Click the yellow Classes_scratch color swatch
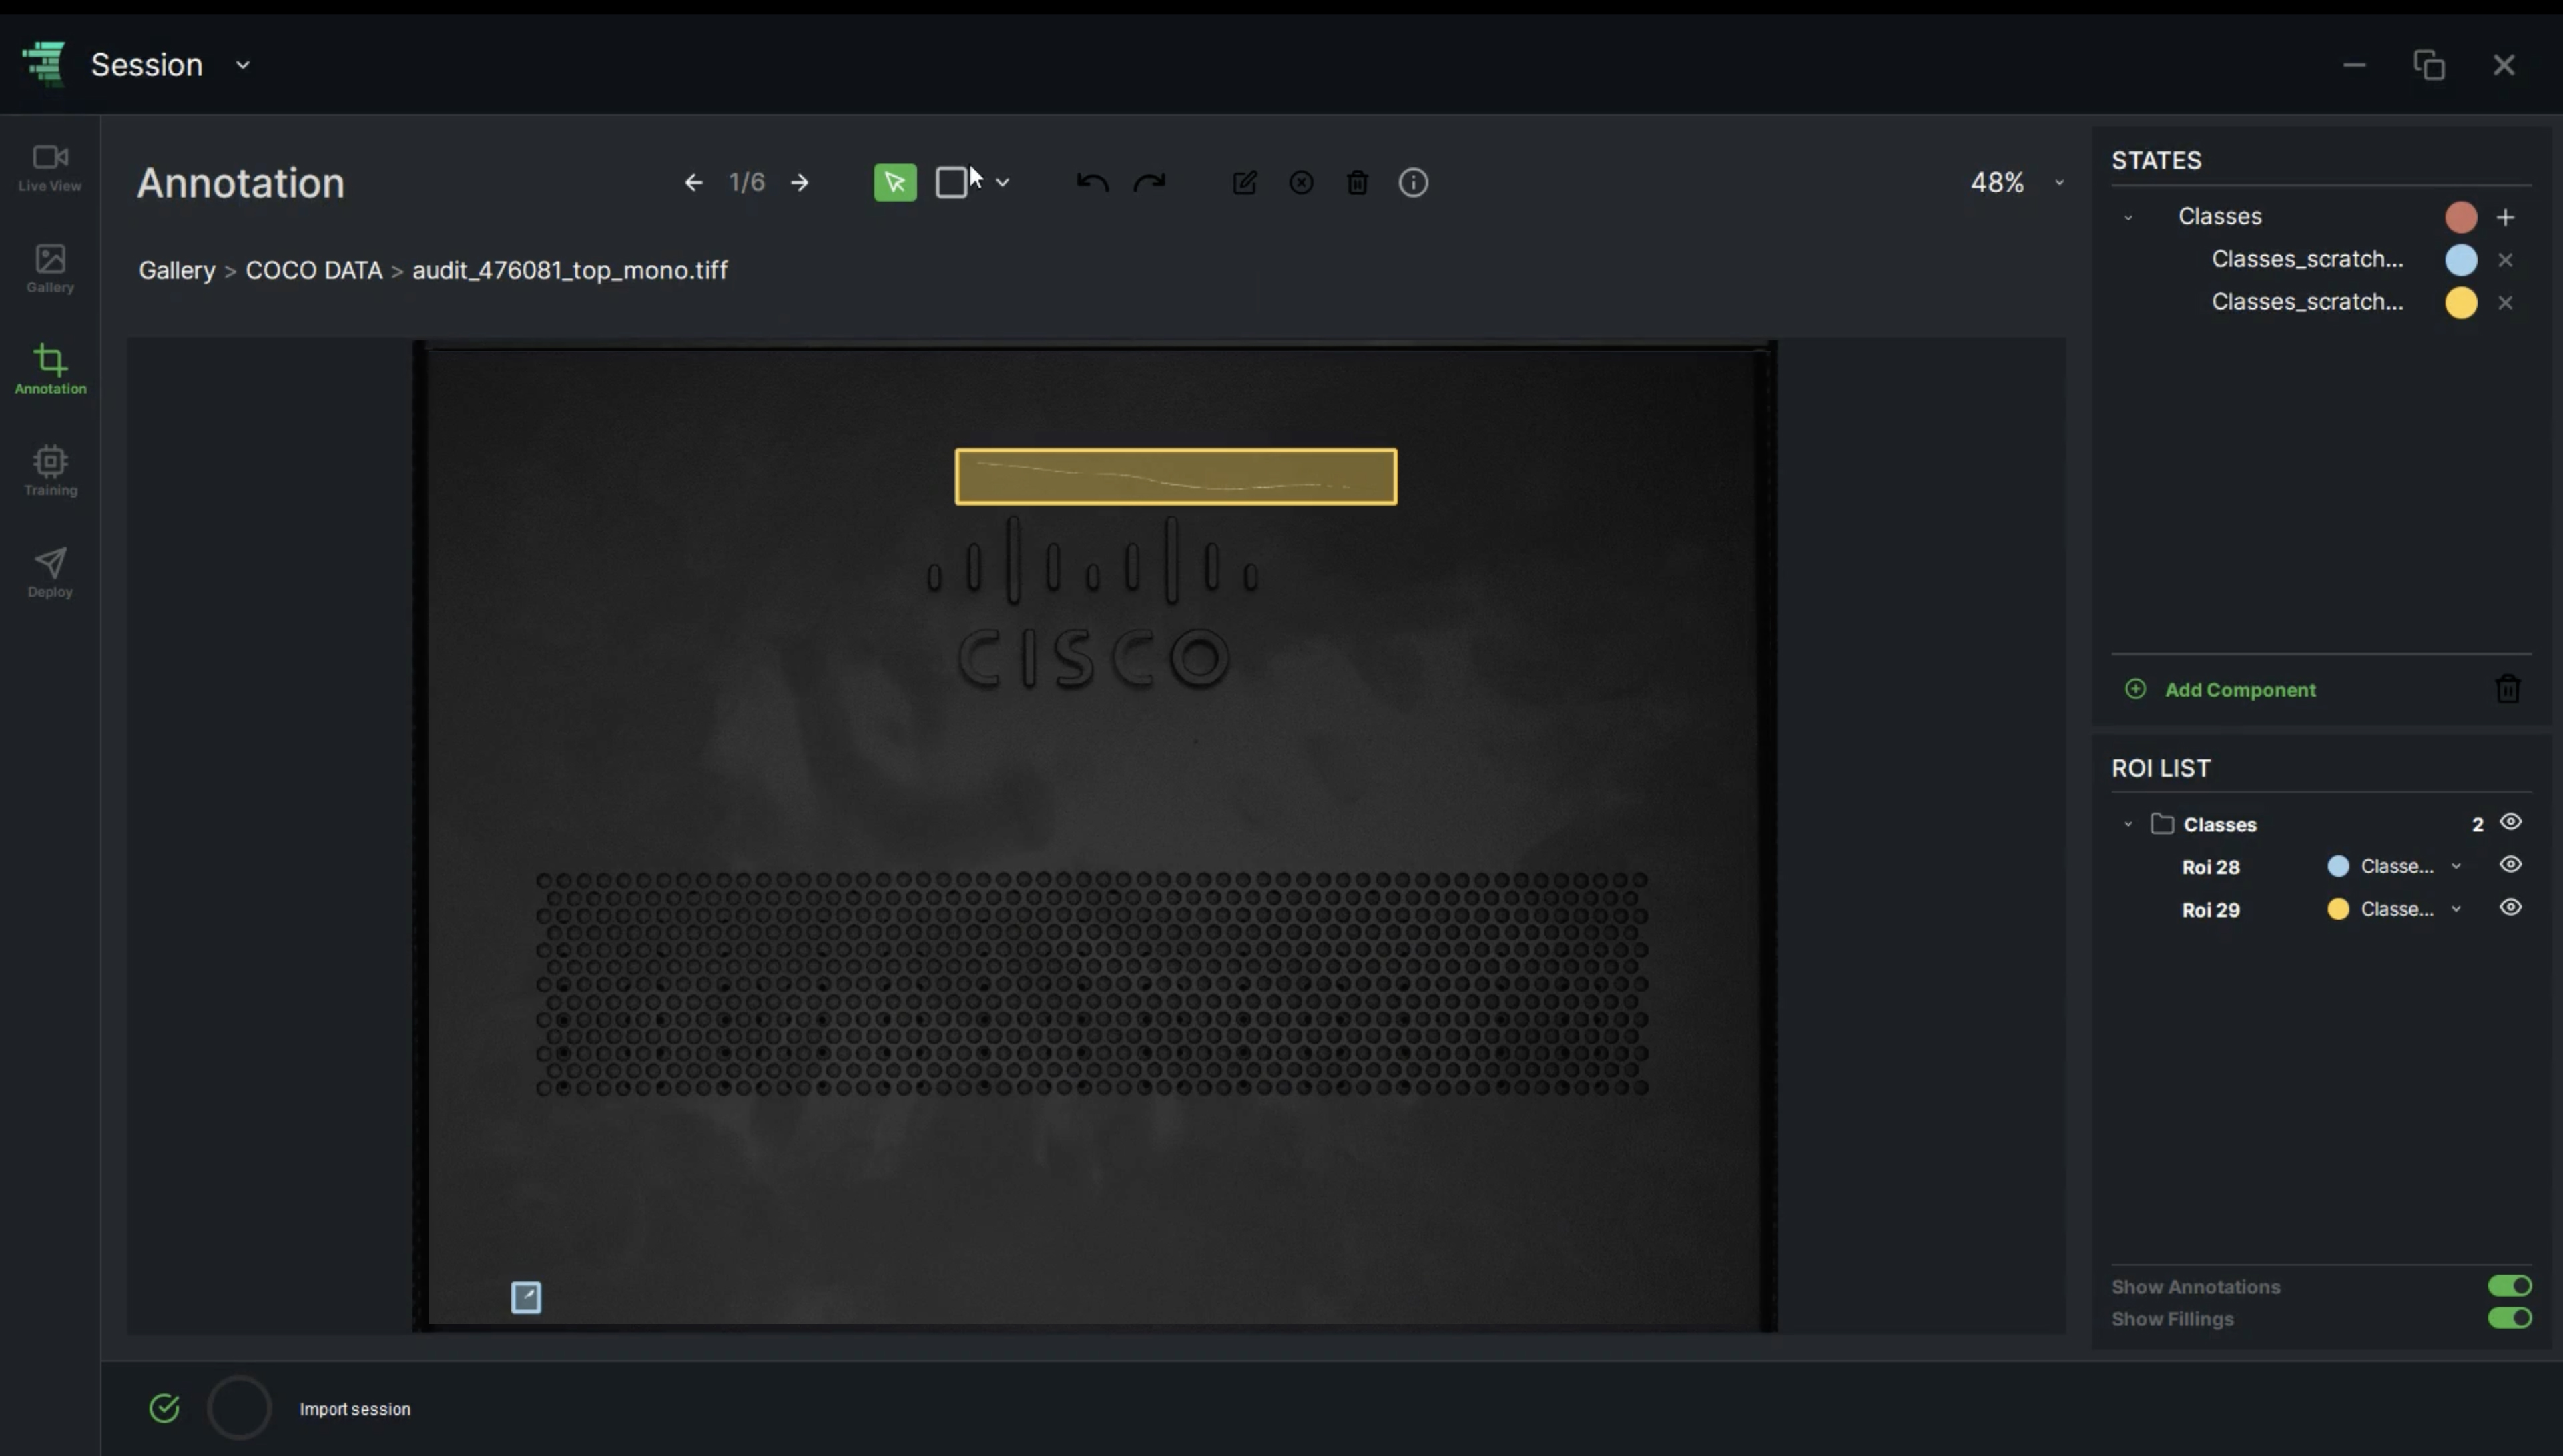 click(2461, 303)
